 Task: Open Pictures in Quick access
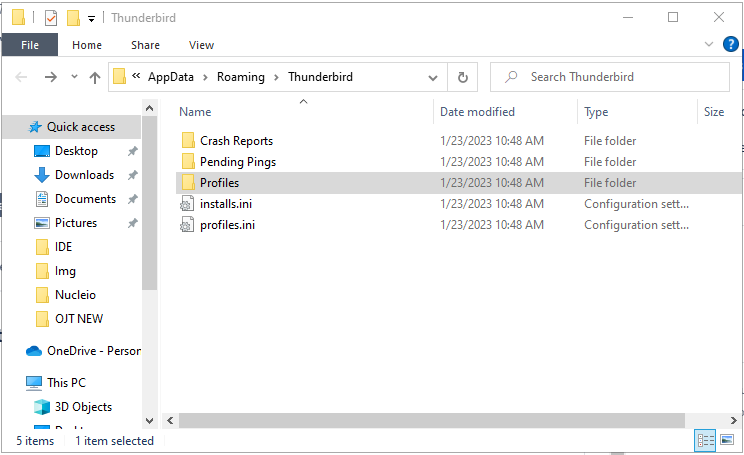tap(76, 223)
